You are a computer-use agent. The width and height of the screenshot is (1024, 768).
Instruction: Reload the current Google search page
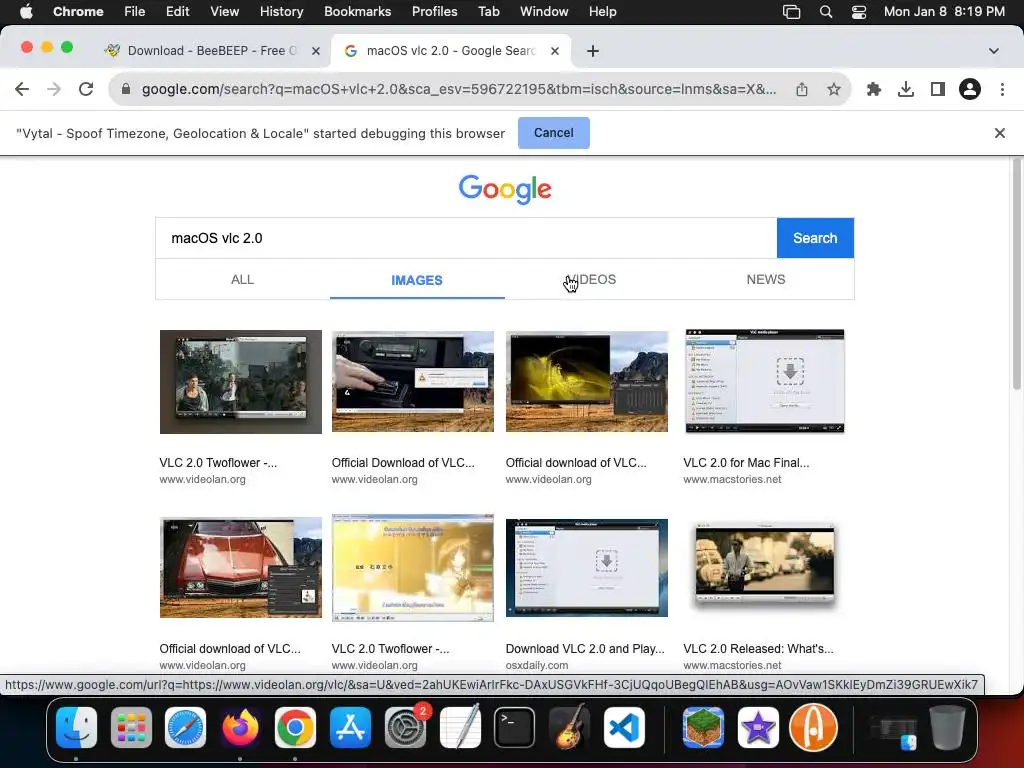[86, 89]
